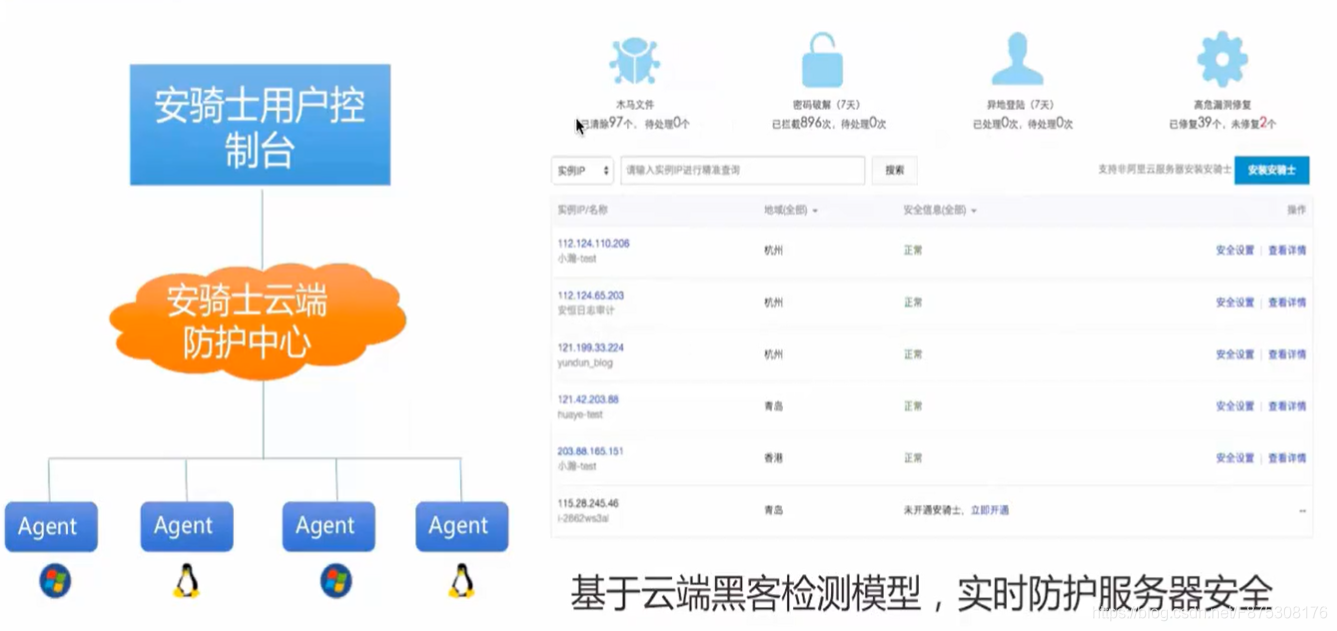1337x631 pixels.
Task: Click the 未开通安骑士 status text
Action: tap(934, 510)
